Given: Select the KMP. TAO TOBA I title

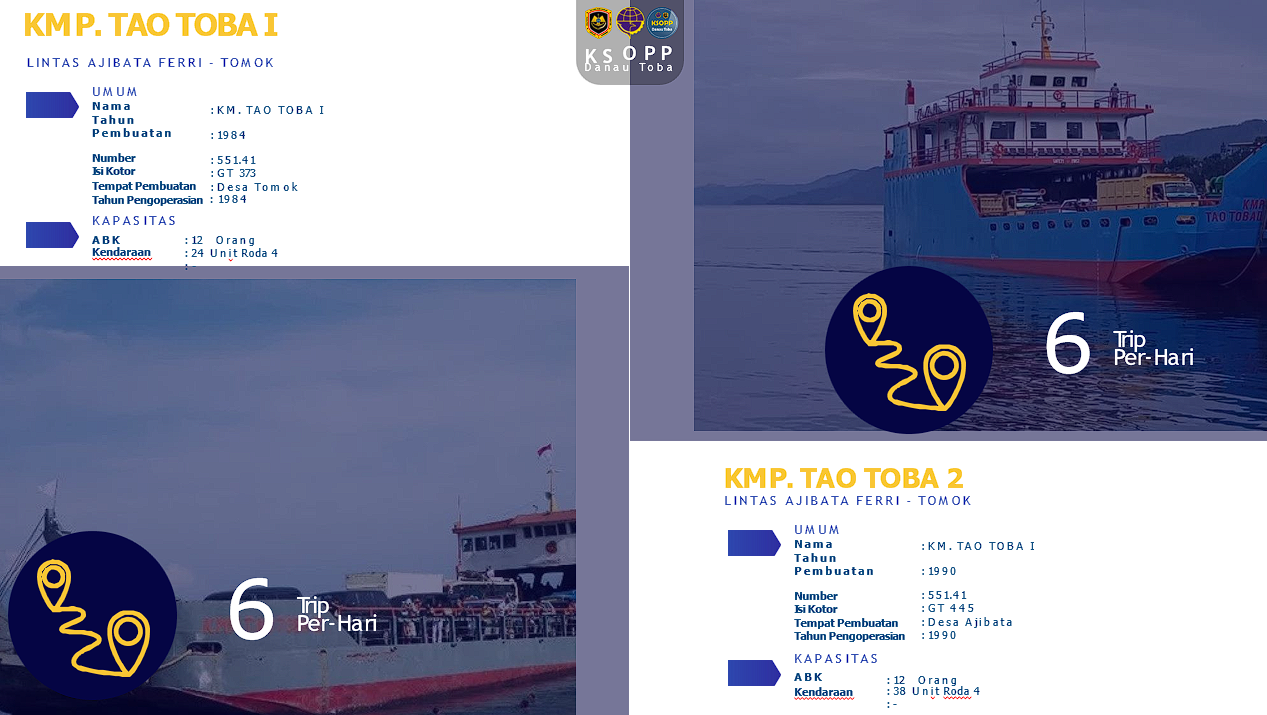Looking at the screenshot, I should point(150,26).
